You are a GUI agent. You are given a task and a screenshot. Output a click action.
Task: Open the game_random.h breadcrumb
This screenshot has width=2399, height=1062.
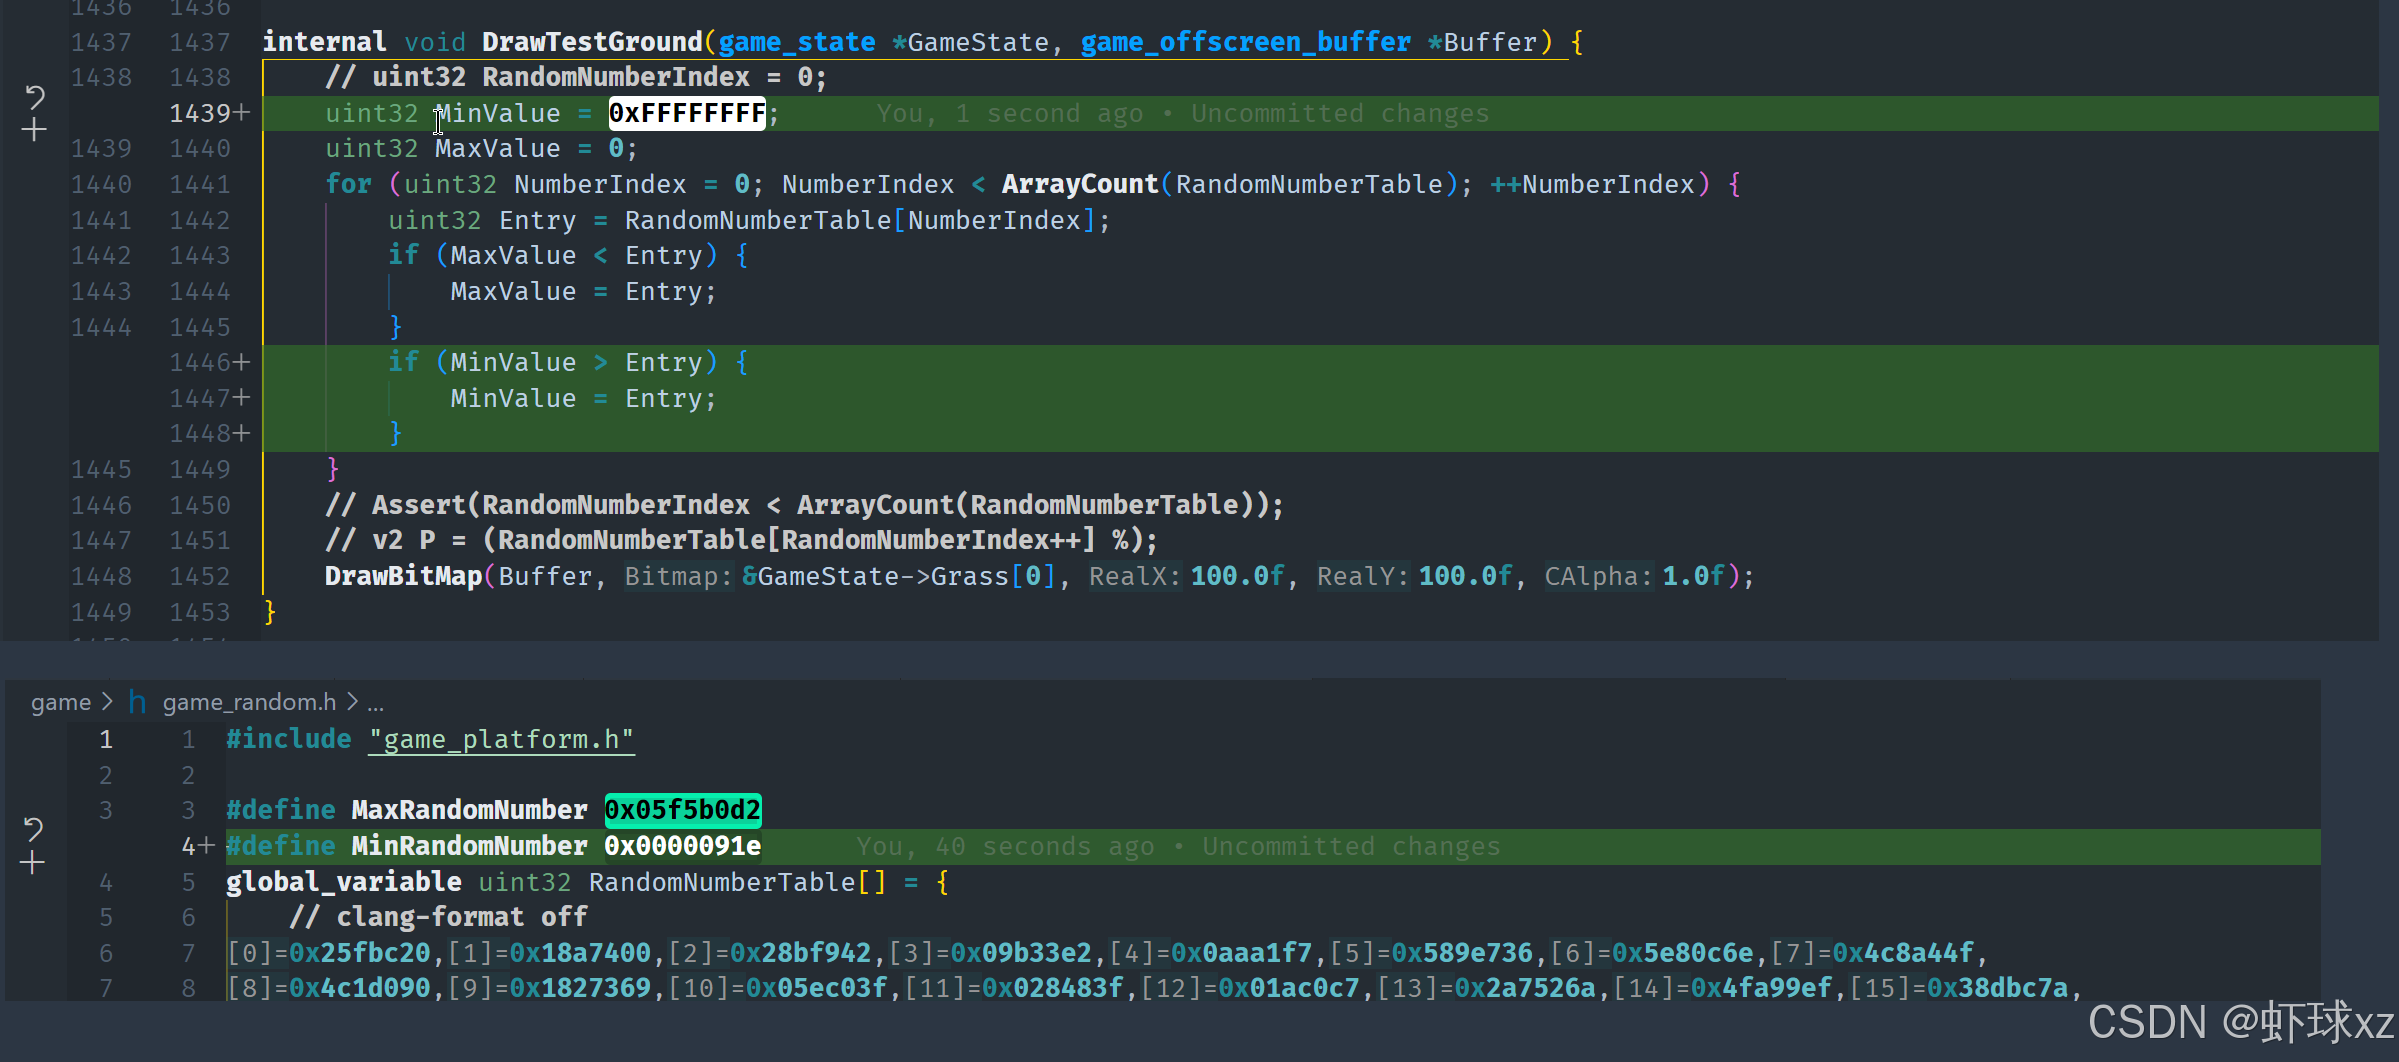[249, 703]
